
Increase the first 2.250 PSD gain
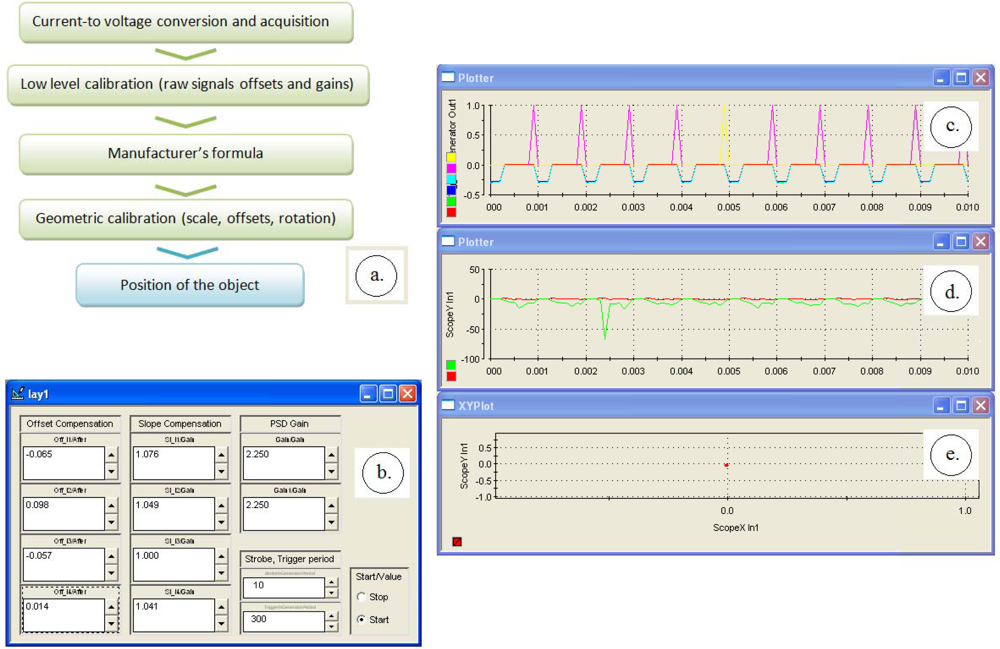332,455
